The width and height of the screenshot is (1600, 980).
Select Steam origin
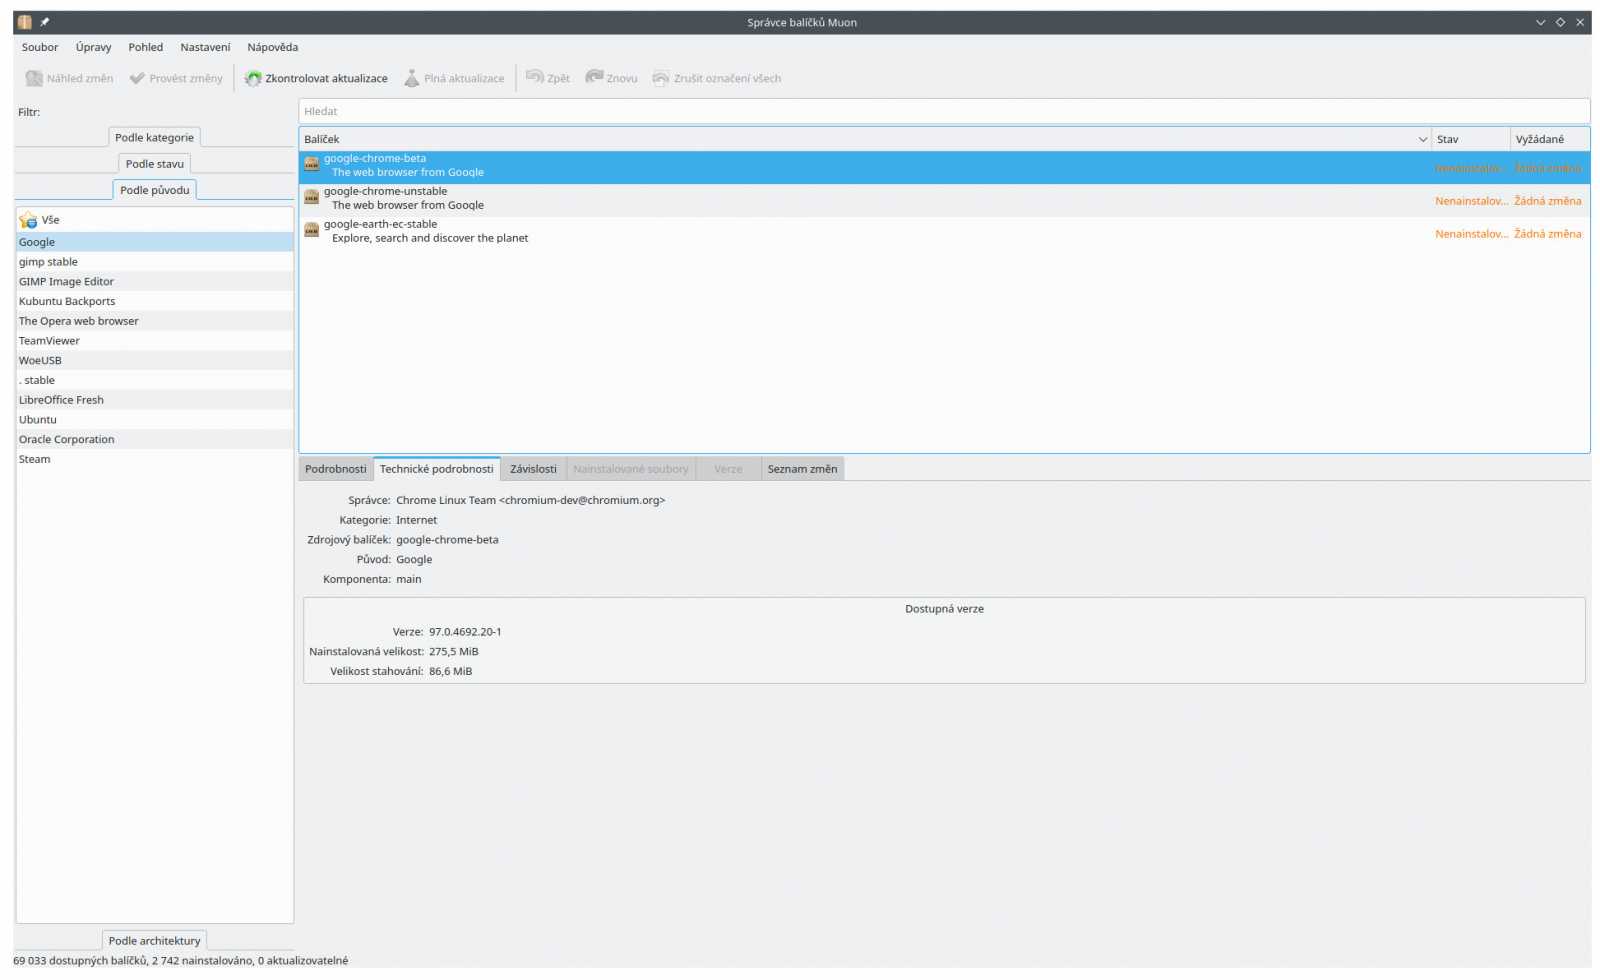pyautogui.click(x=155, y=459)
